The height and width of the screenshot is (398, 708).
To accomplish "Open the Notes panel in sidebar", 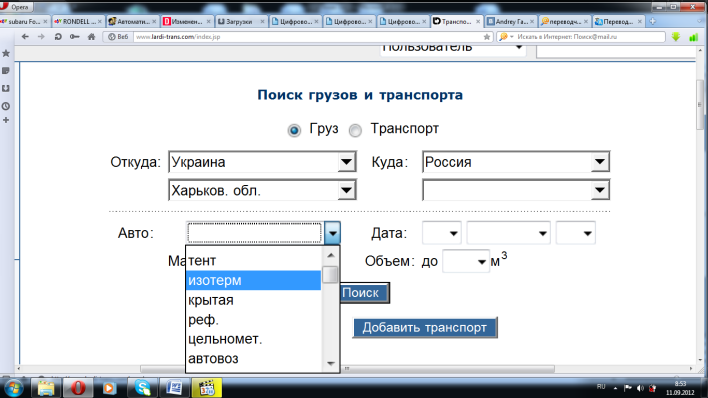I will pyautogui.click(x=6, y=70).
